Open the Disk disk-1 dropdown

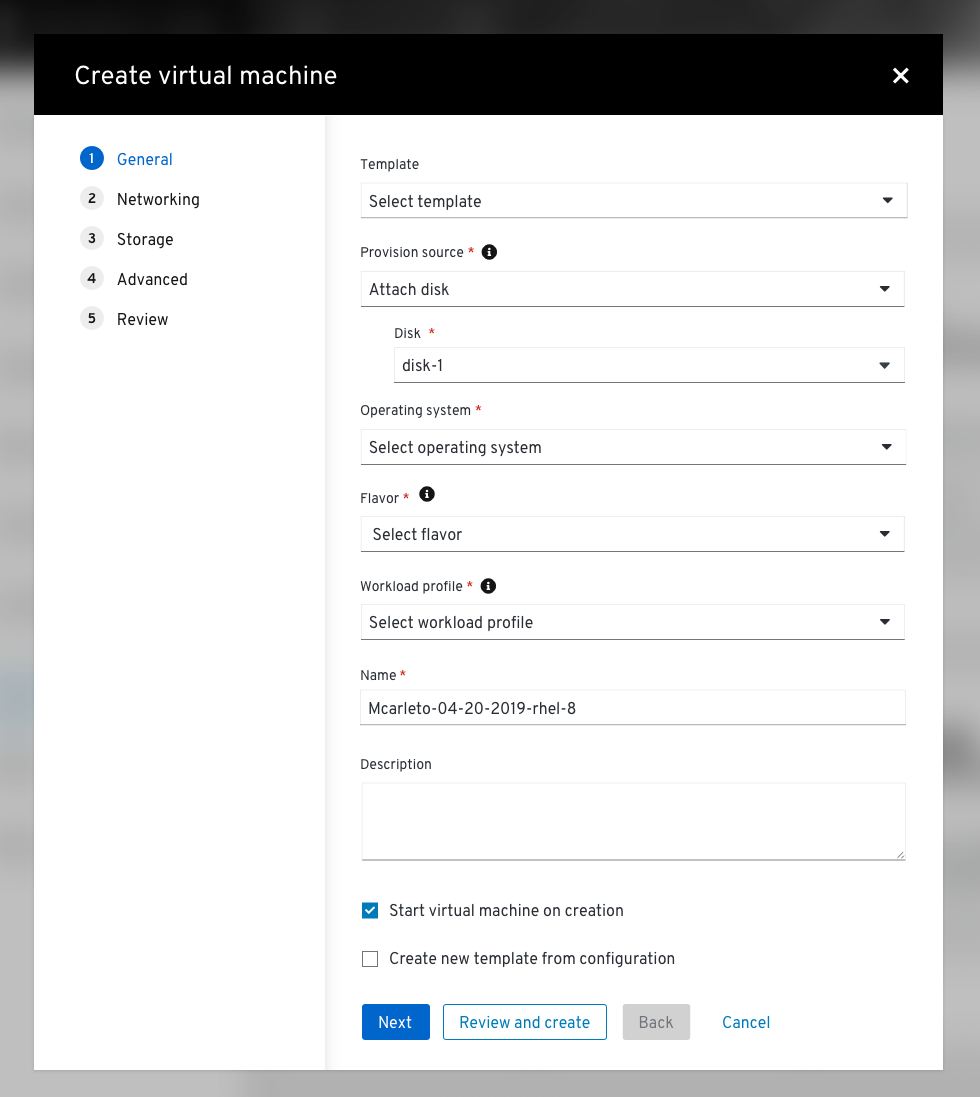(x=649, y=365)
